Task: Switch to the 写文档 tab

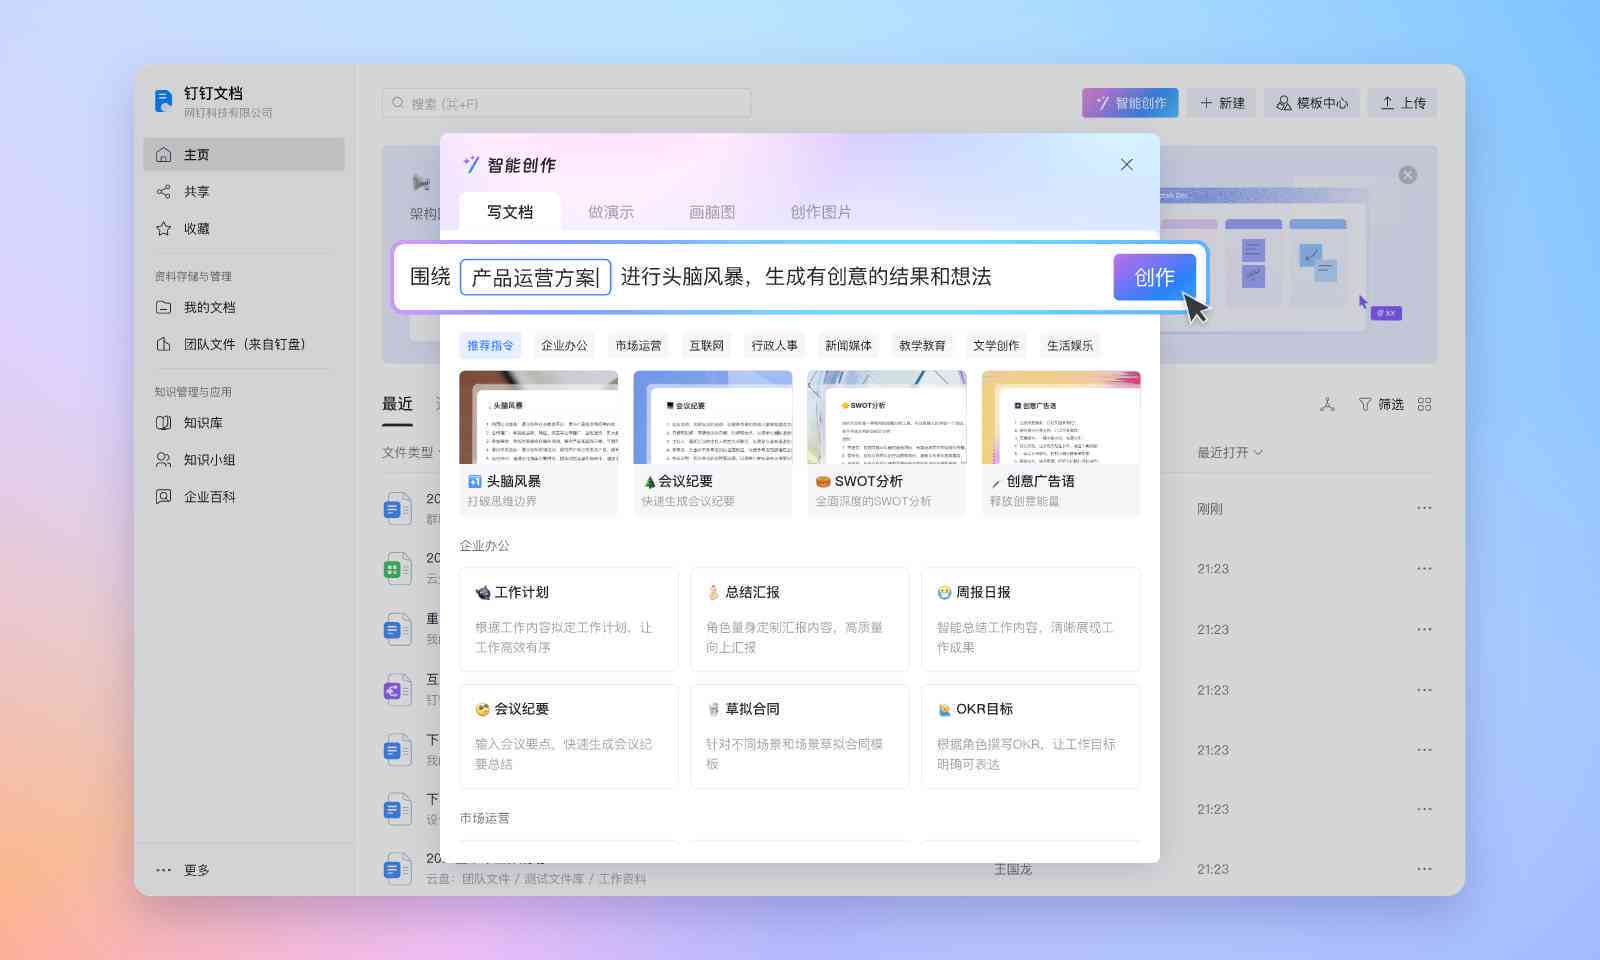Action: coord(510,212)
